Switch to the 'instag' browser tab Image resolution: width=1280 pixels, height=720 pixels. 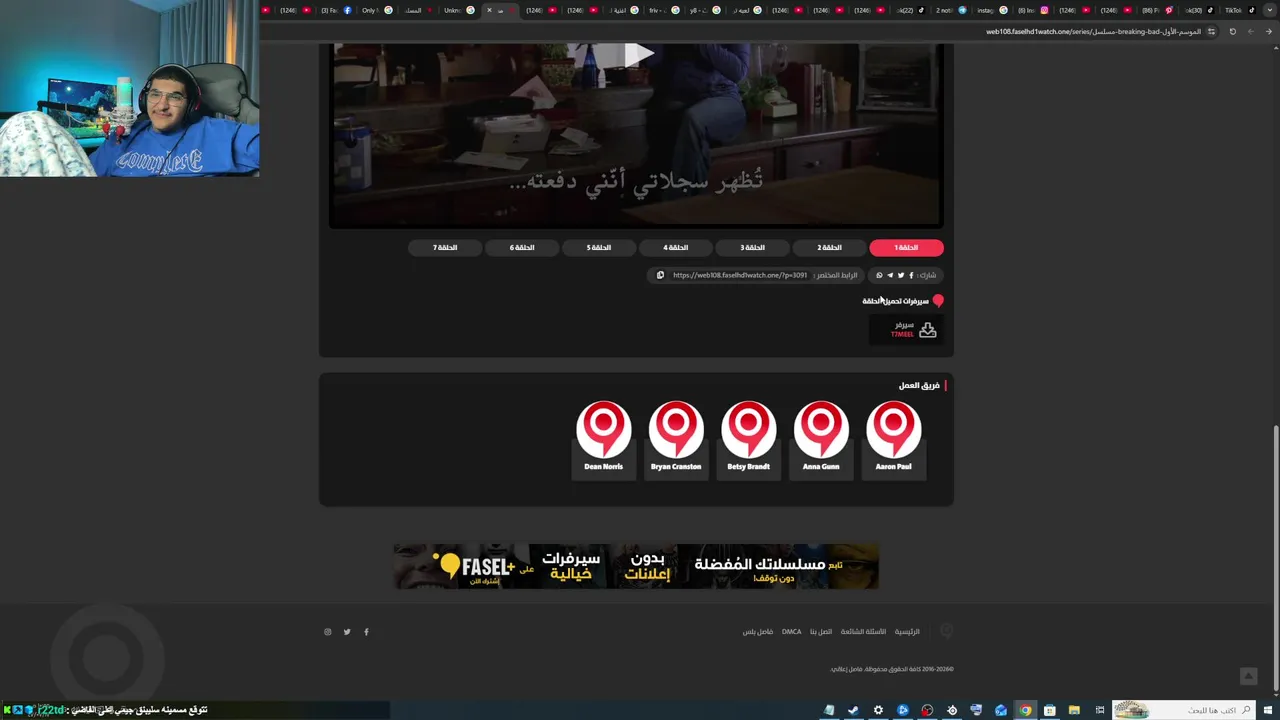[990, 10]
